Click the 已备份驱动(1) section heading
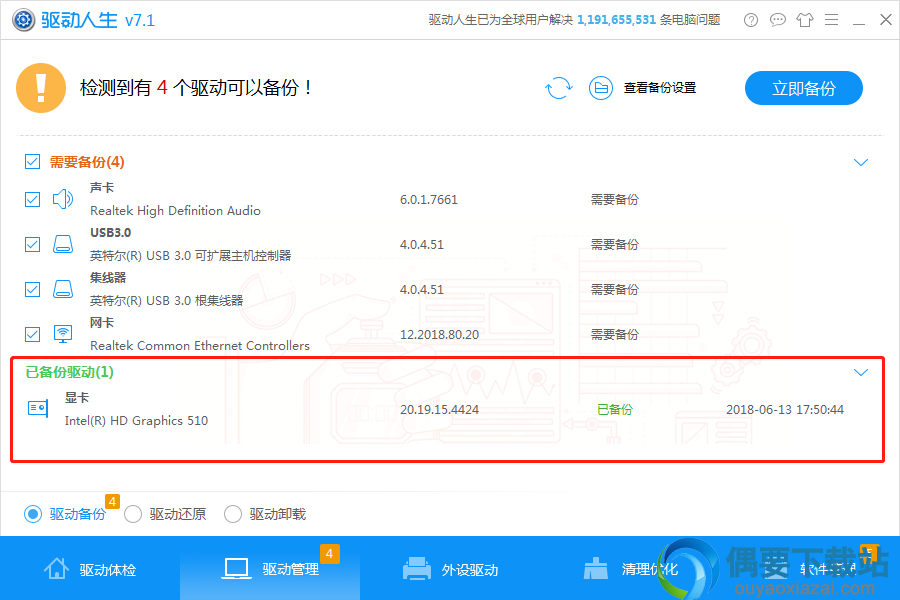Viewport: 900px width, 600px height. pyautogui.click(x=69, y=372)
